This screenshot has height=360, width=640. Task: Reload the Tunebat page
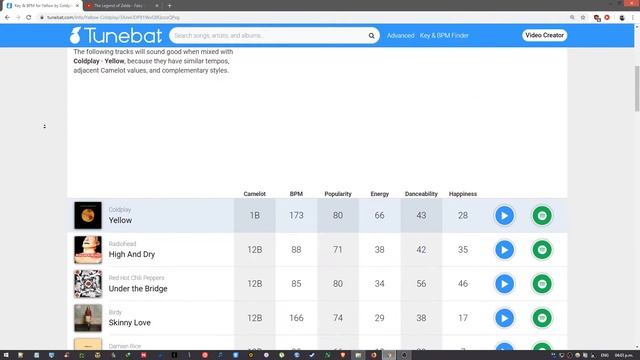coord(29,18)
